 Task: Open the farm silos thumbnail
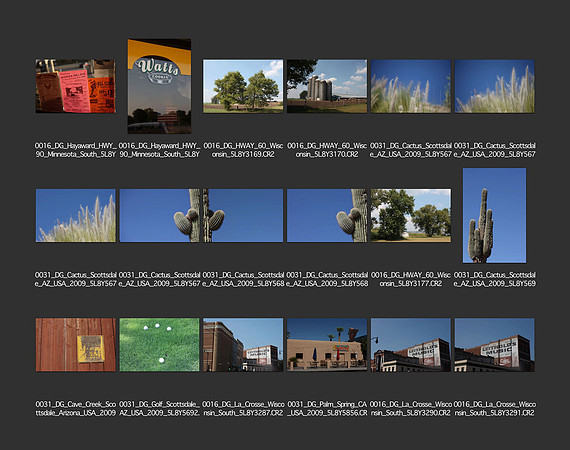click(x=327, y=86)
